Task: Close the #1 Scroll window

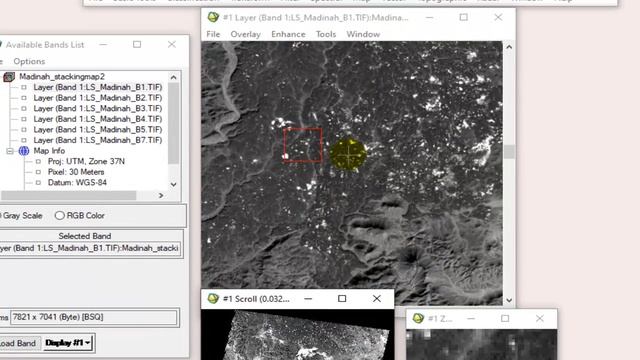Action: click(x=377, y=299)
